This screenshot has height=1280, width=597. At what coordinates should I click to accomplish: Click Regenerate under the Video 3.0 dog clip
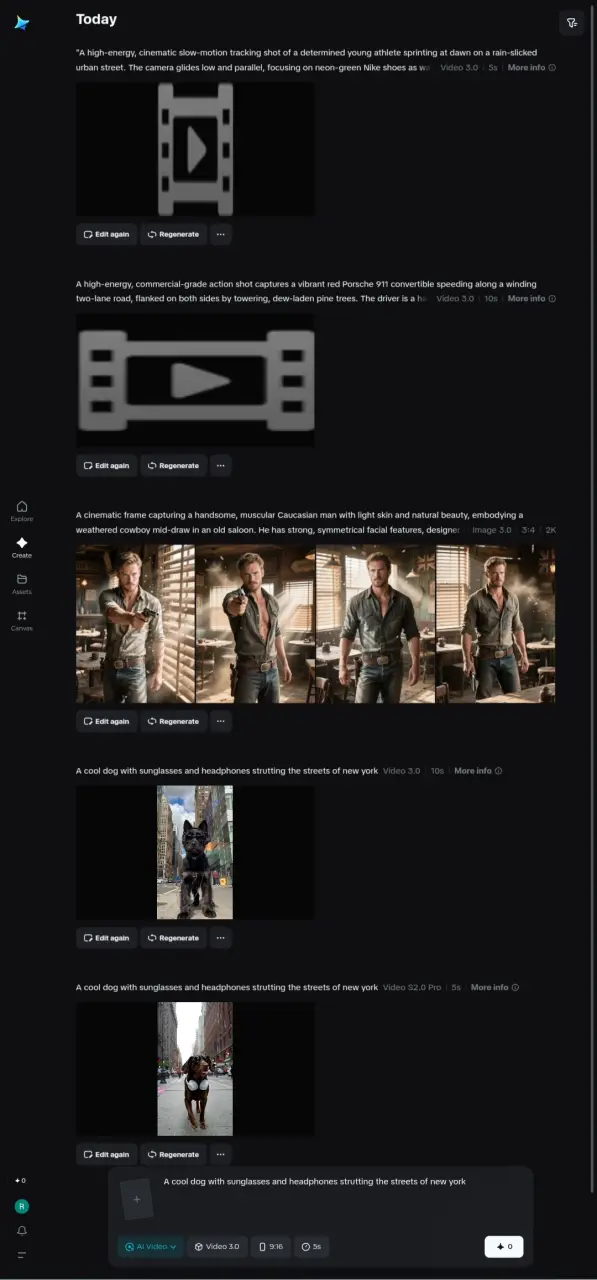[173, 938]
